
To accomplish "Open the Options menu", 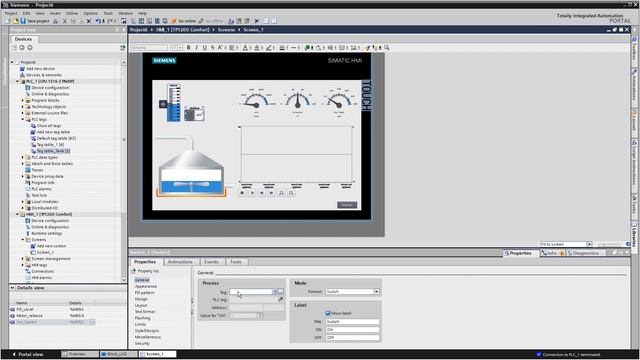I will coord(91,13).
